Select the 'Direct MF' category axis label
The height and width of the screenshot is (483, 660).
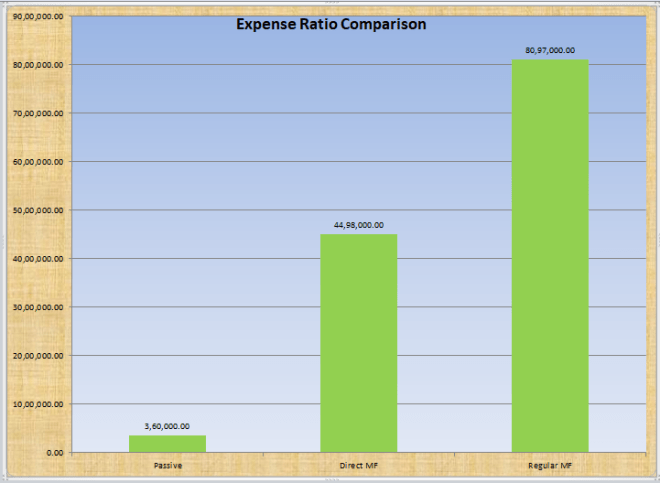pos(358,465)
